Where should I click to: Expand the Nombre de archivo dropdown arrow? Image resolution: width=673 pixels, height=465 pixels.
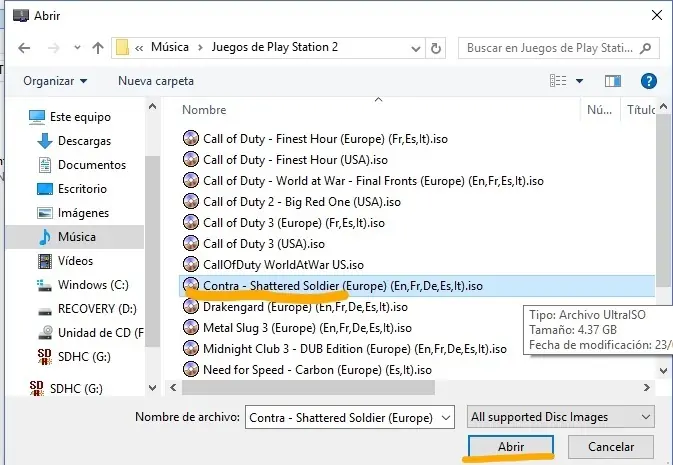[446, 417]
